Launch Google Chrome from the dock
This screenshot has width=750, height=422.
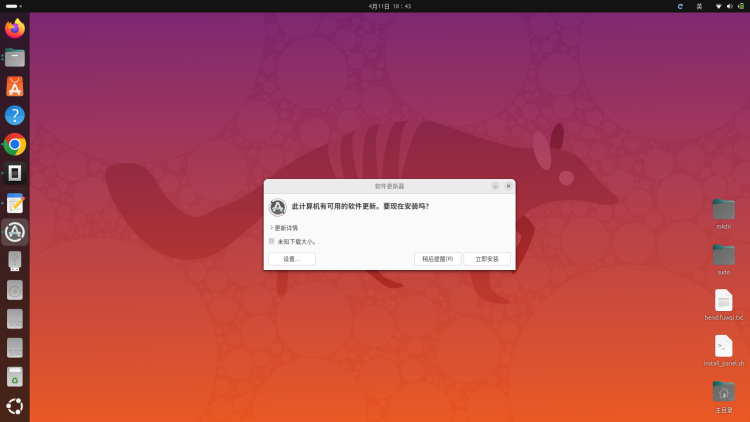(15, 145)
